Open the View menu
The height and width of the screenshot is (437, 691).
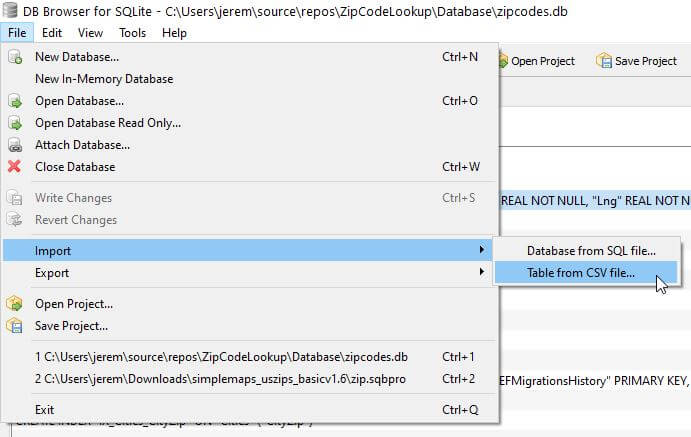pos(90,33)
